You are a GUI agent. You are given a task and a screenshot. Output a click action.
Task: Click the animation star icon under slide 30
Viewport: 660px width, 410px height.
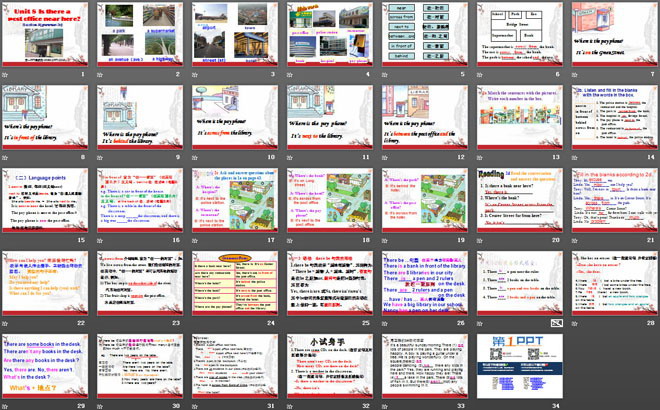click(x=100, y=406)
